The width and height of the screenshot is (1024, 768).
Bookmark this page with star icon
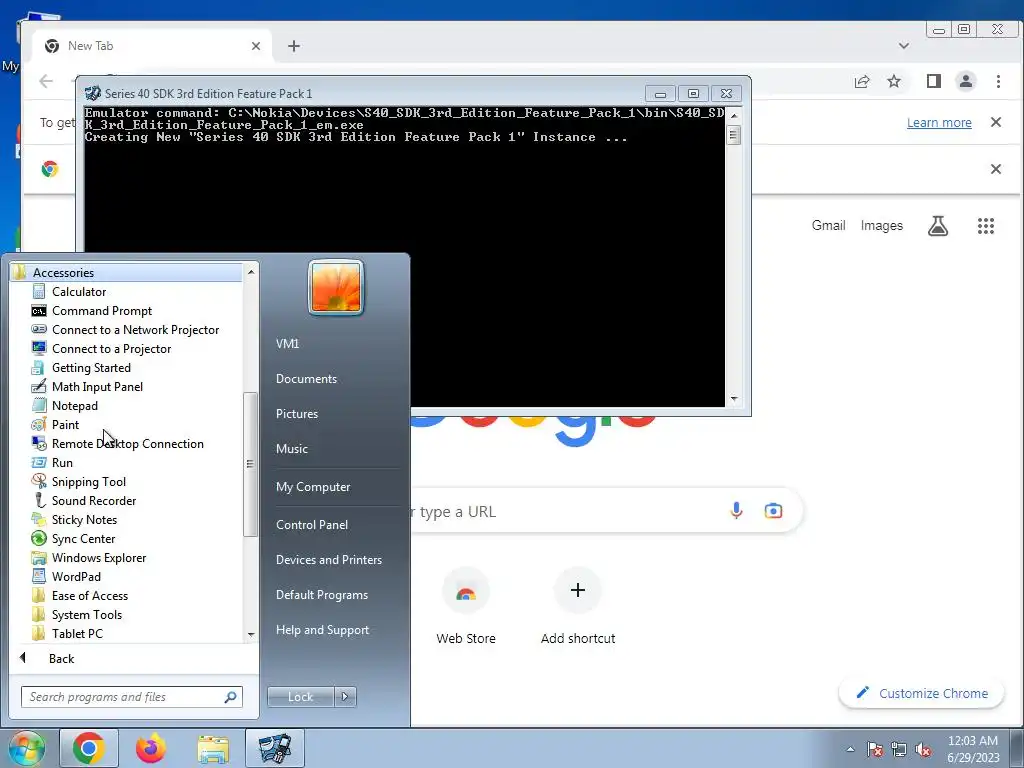[894, 81]
